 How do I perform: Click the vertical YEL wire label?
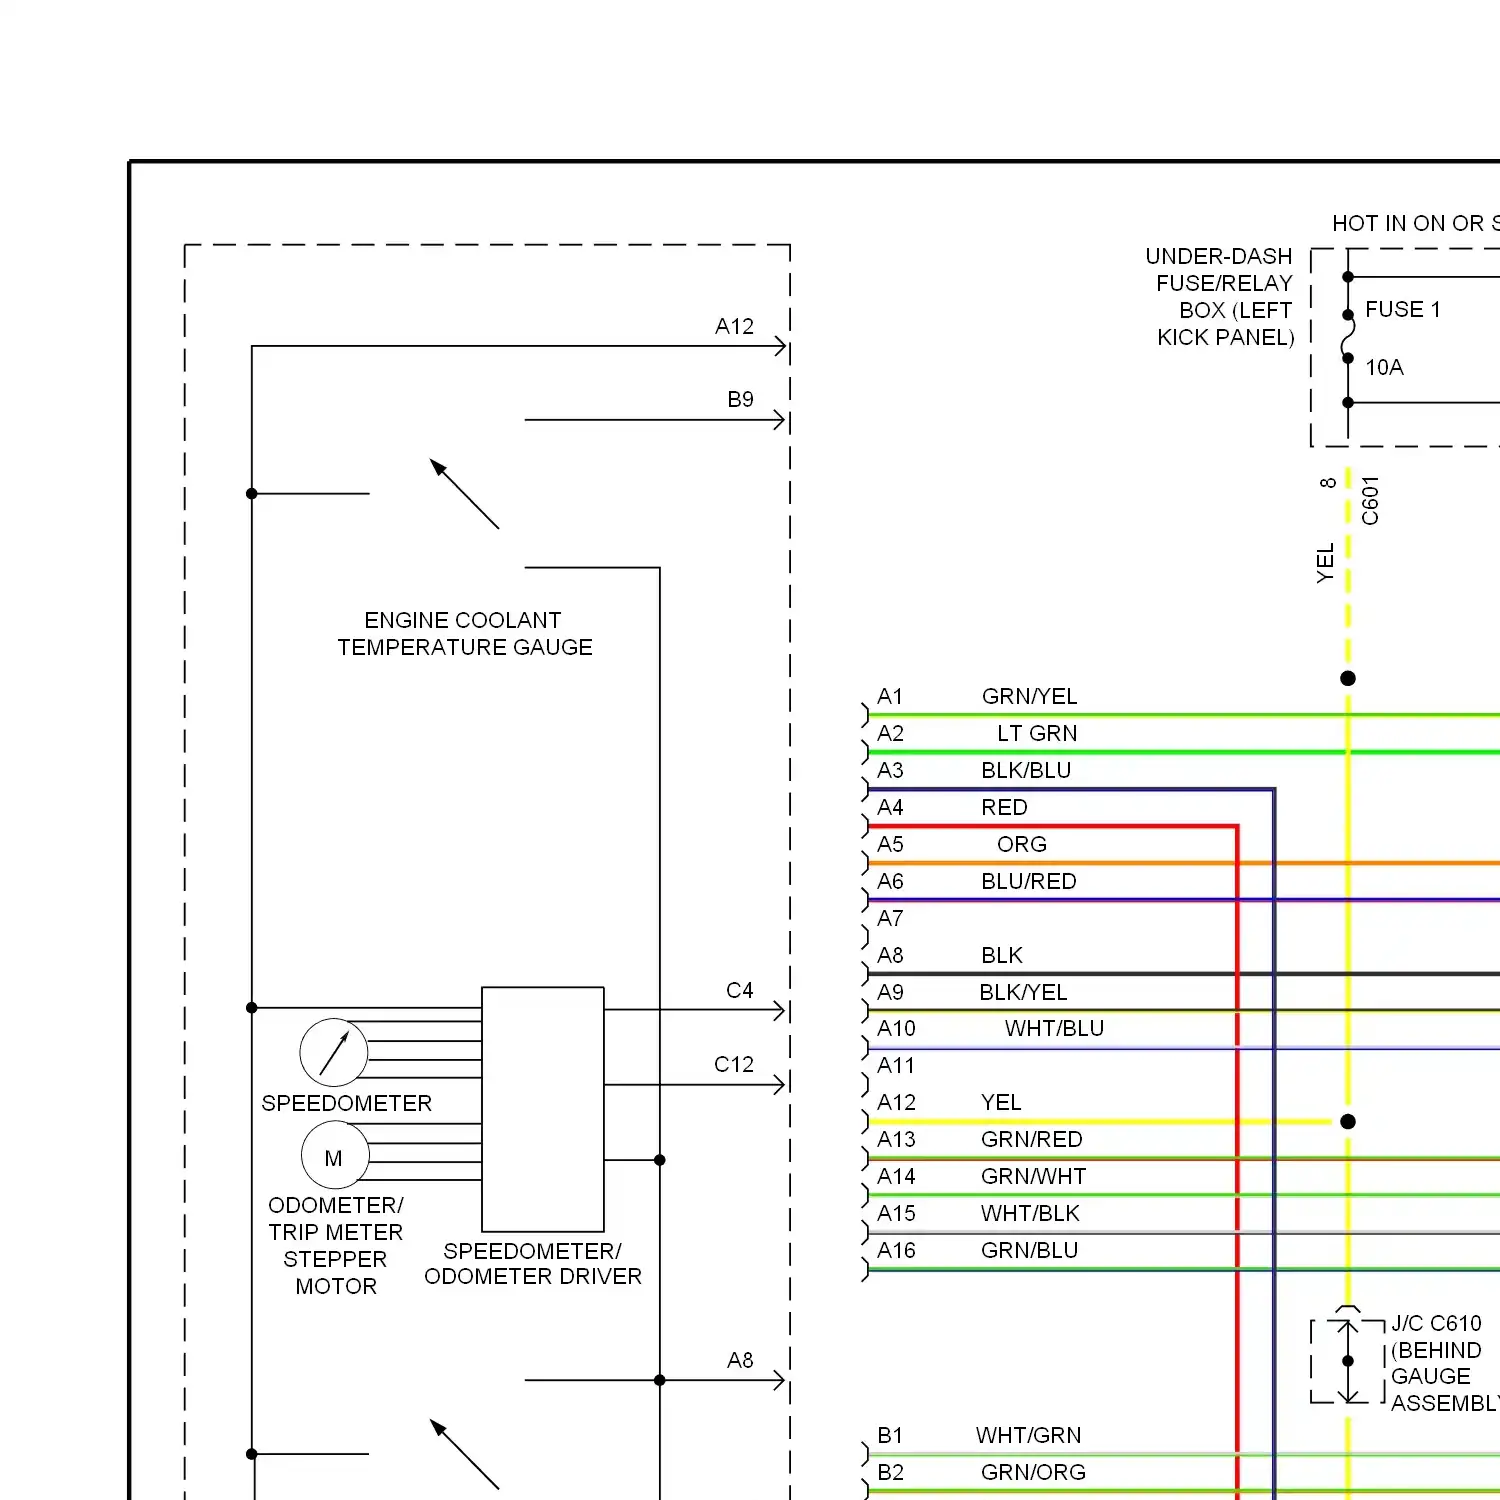pyautogui.click(x=1325, y=563)
